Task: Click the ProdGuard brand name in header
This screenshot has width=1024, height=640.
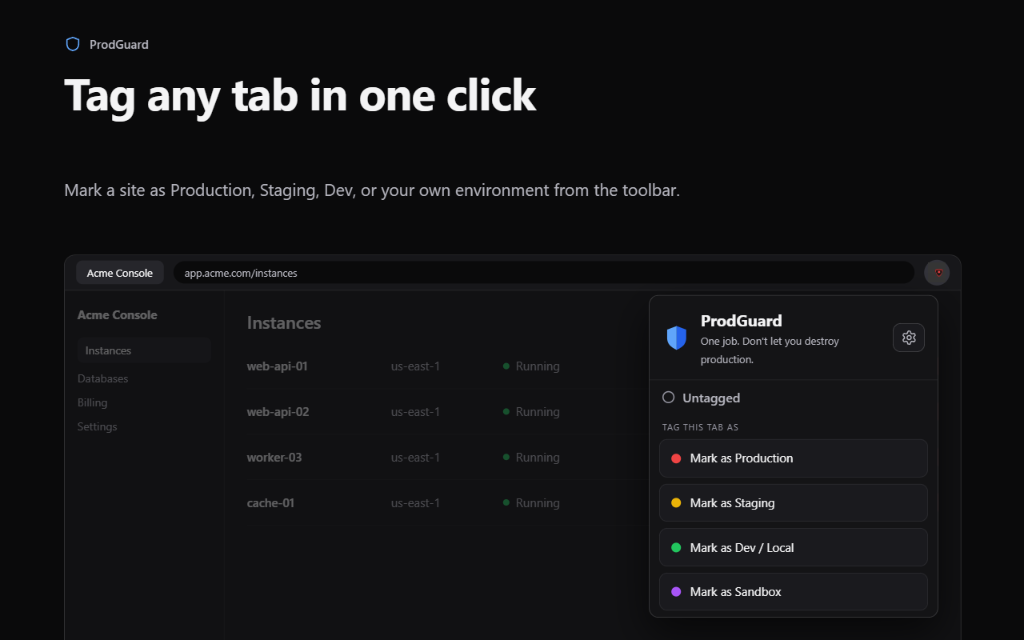Action: pyautogui.click(x=119, y=44)
